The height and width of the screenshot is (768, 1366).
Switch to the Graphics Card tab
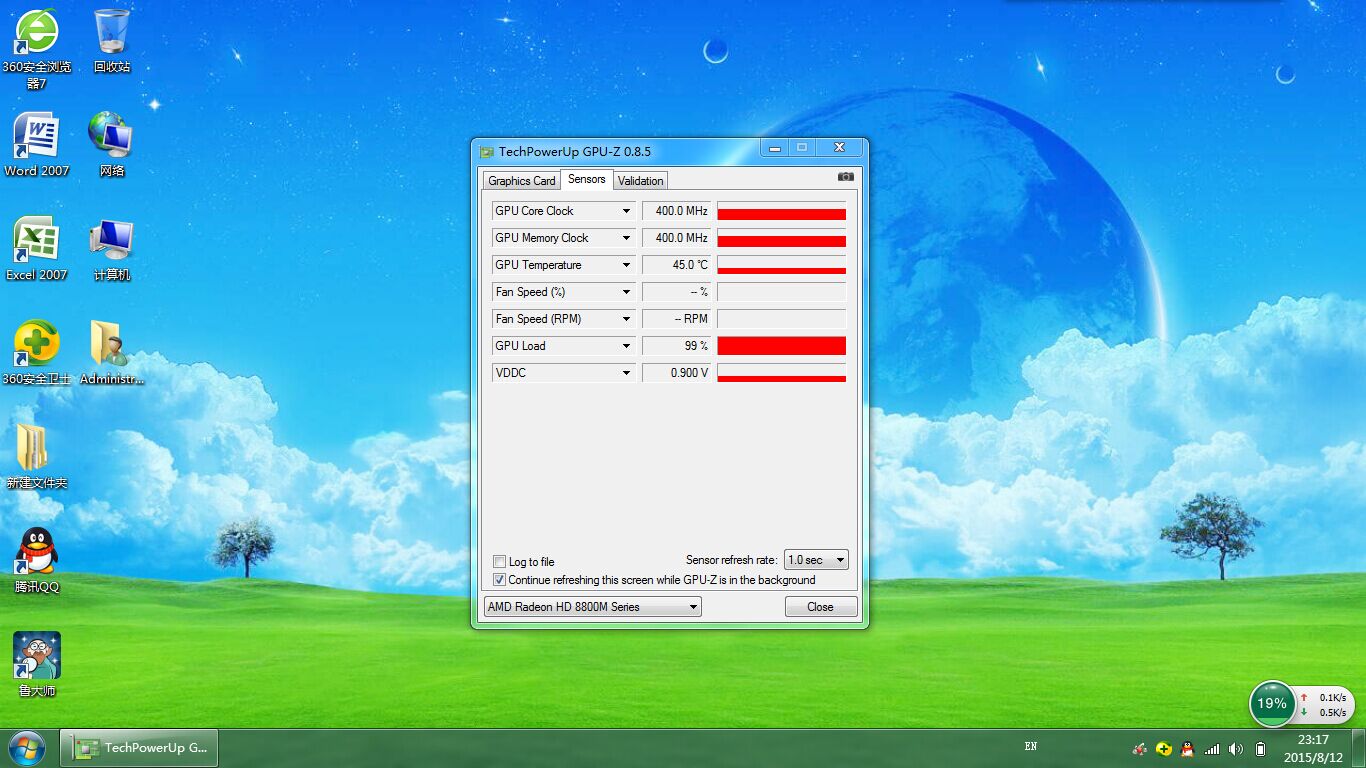click(x=521, y=181)
